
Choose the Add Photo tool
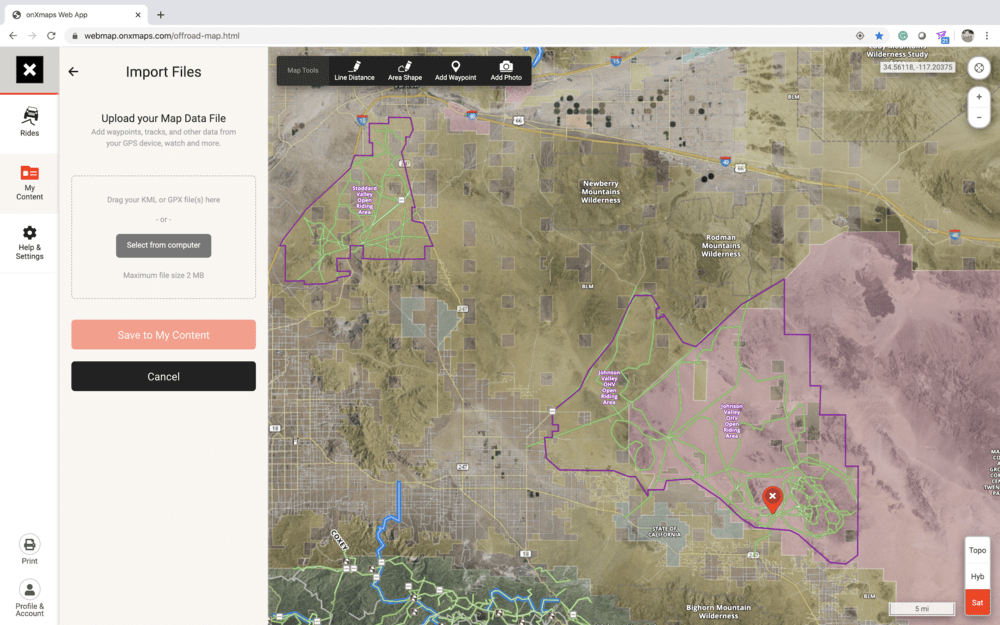click(x=506, y=71)
